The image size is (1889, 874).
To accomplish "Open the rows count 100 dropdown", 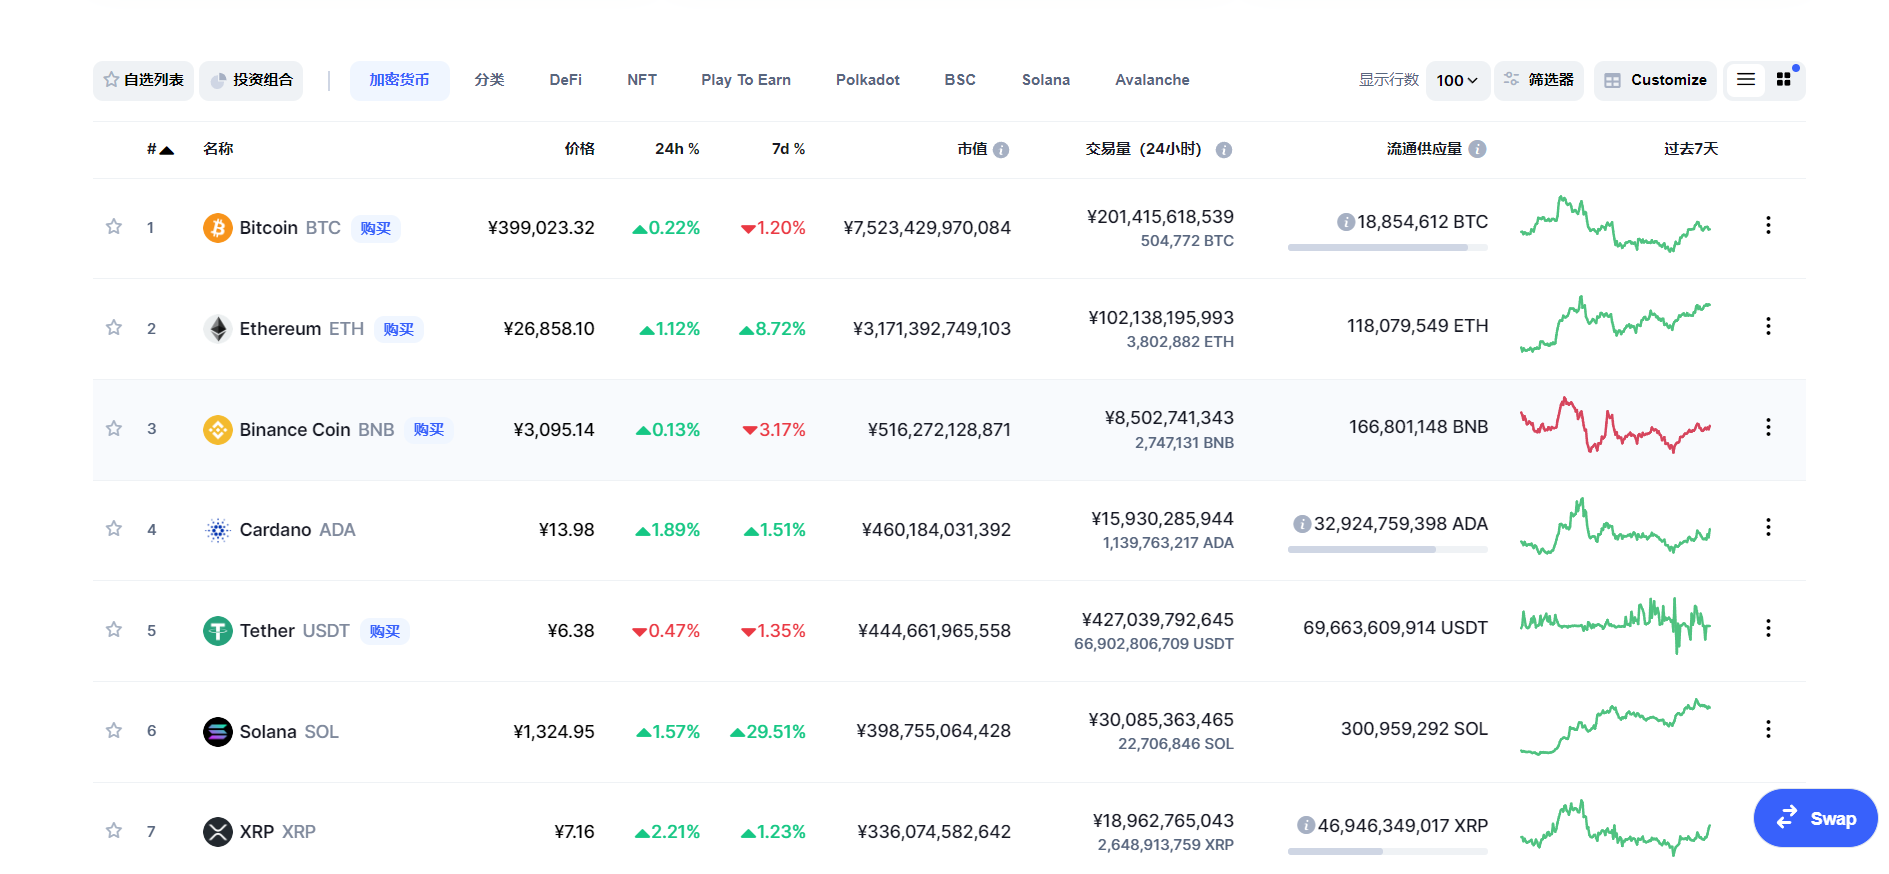I will coord(1457,80).
